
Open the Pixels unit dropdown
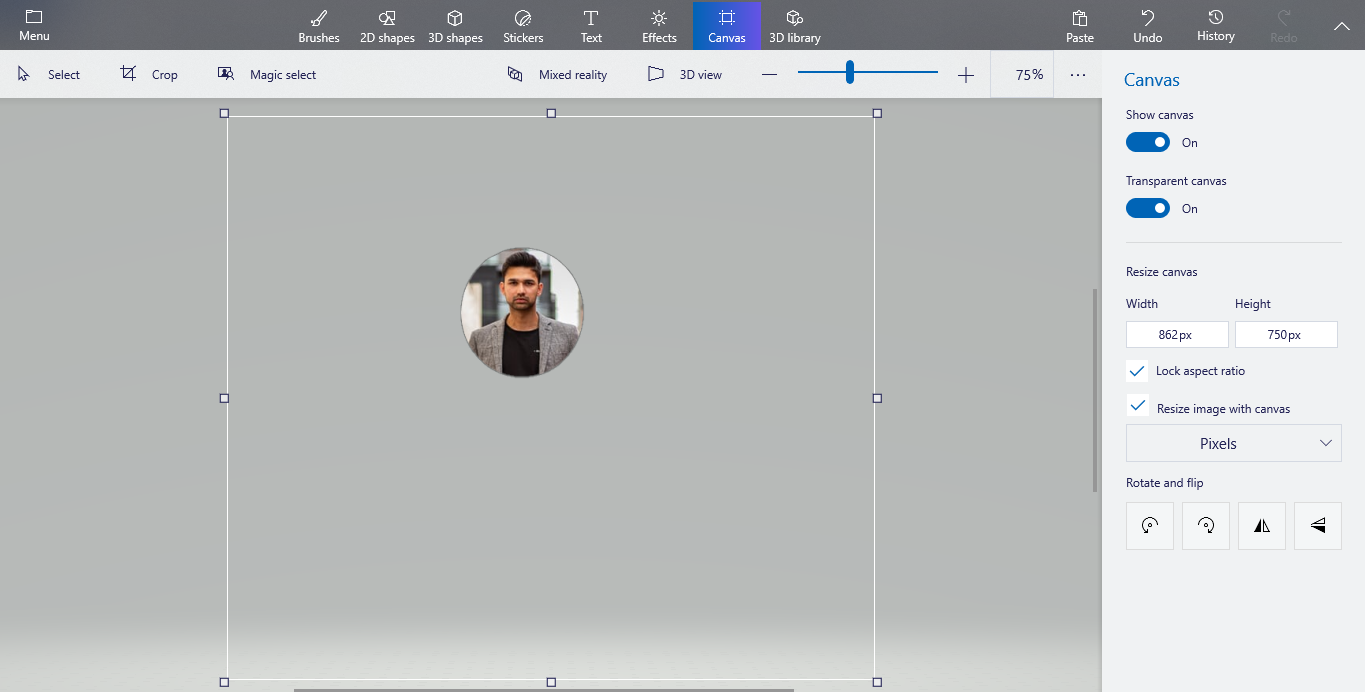(x=1233, y=442)
